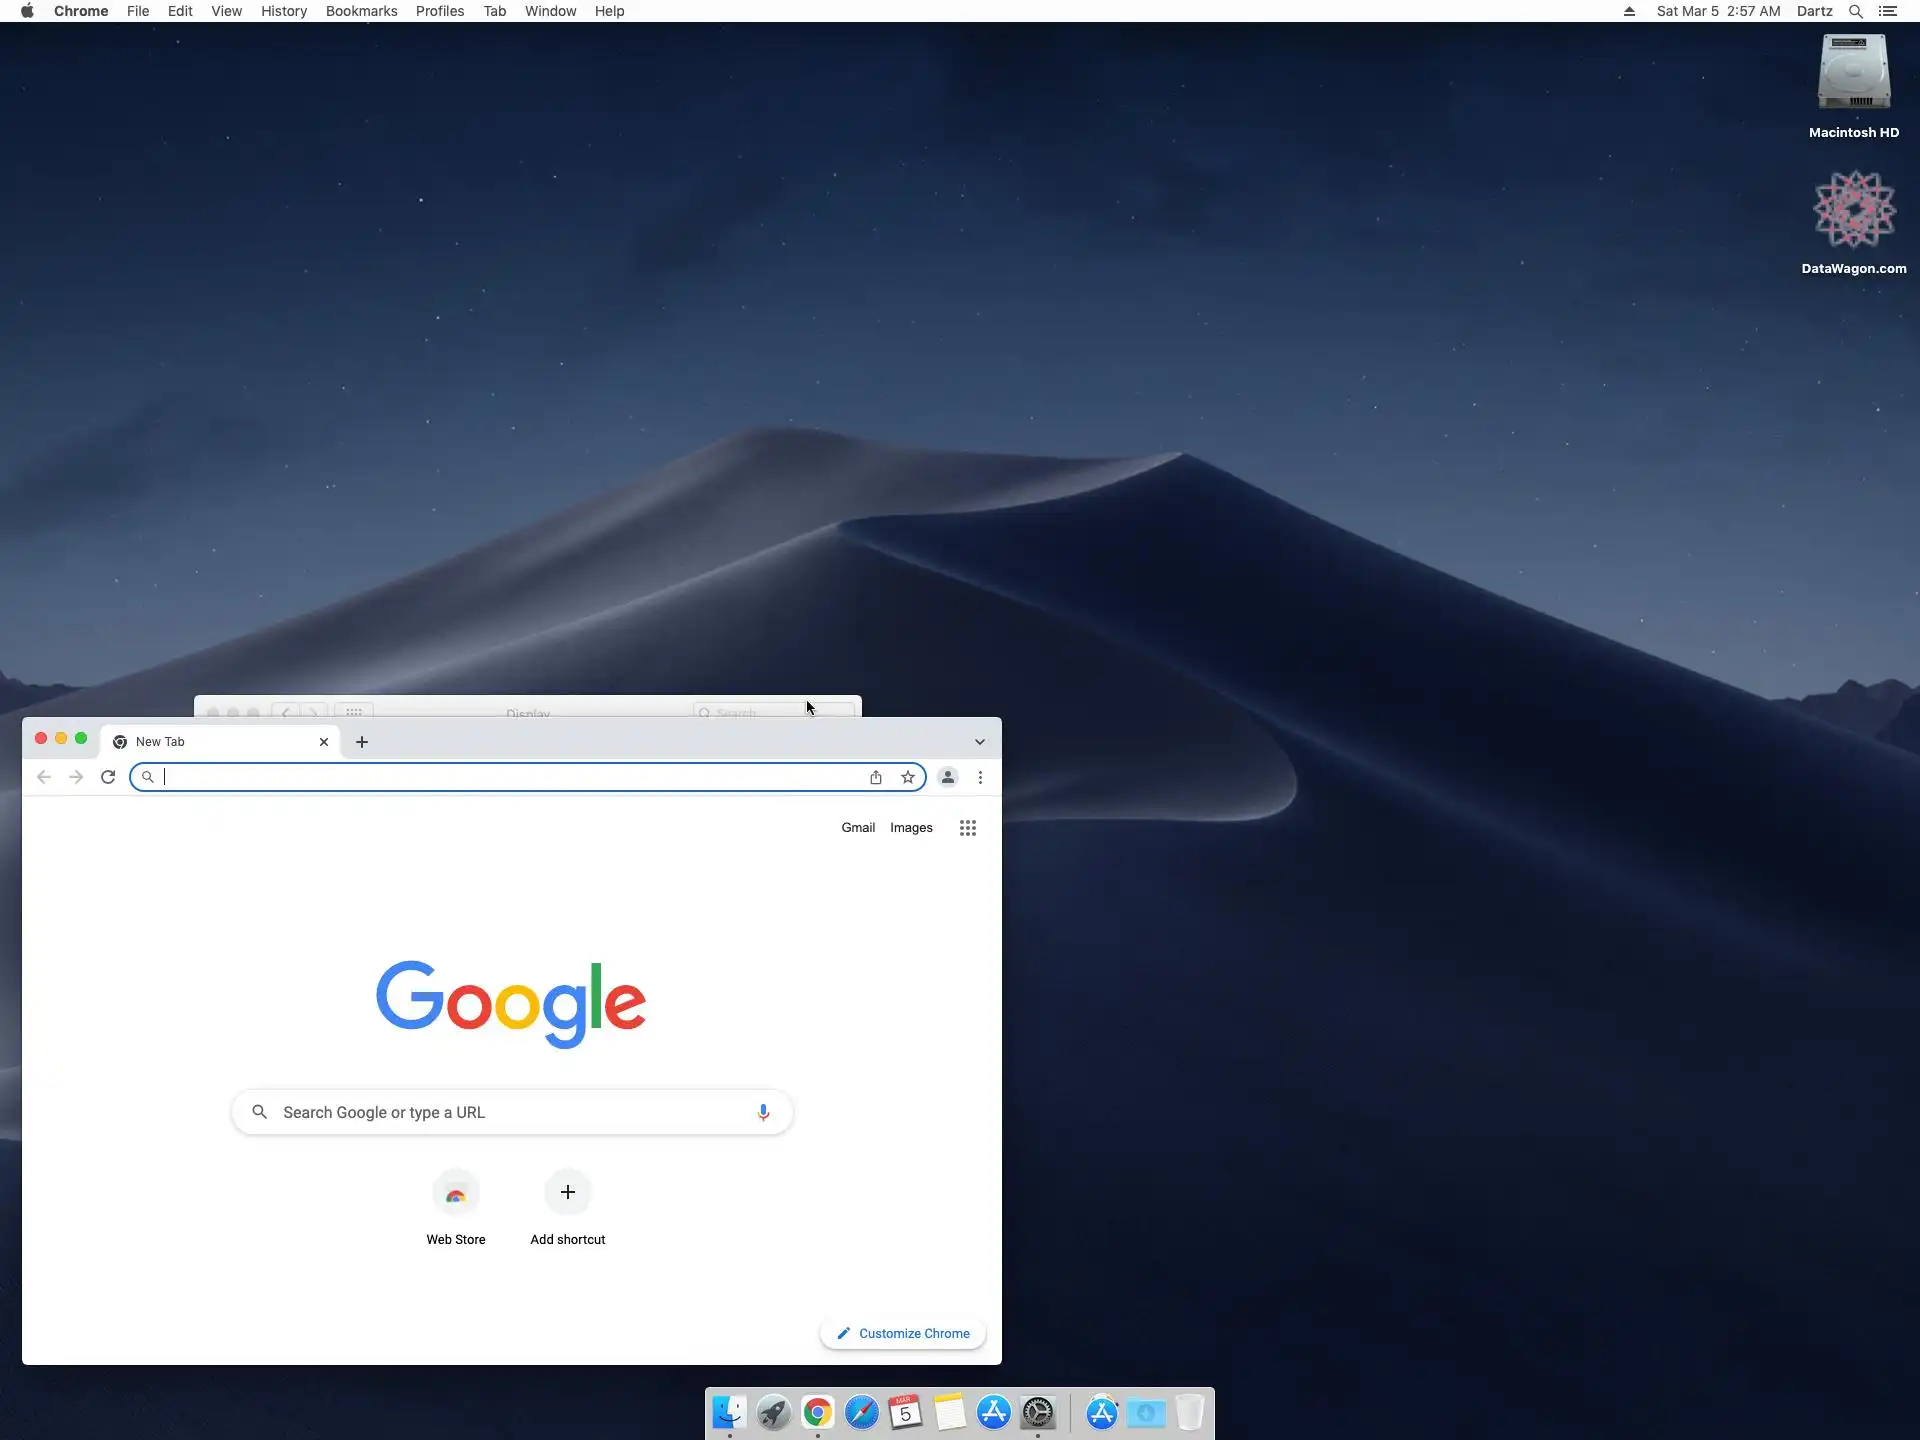
Task: Open a new tab with plus button
Action: click(362, 742)
